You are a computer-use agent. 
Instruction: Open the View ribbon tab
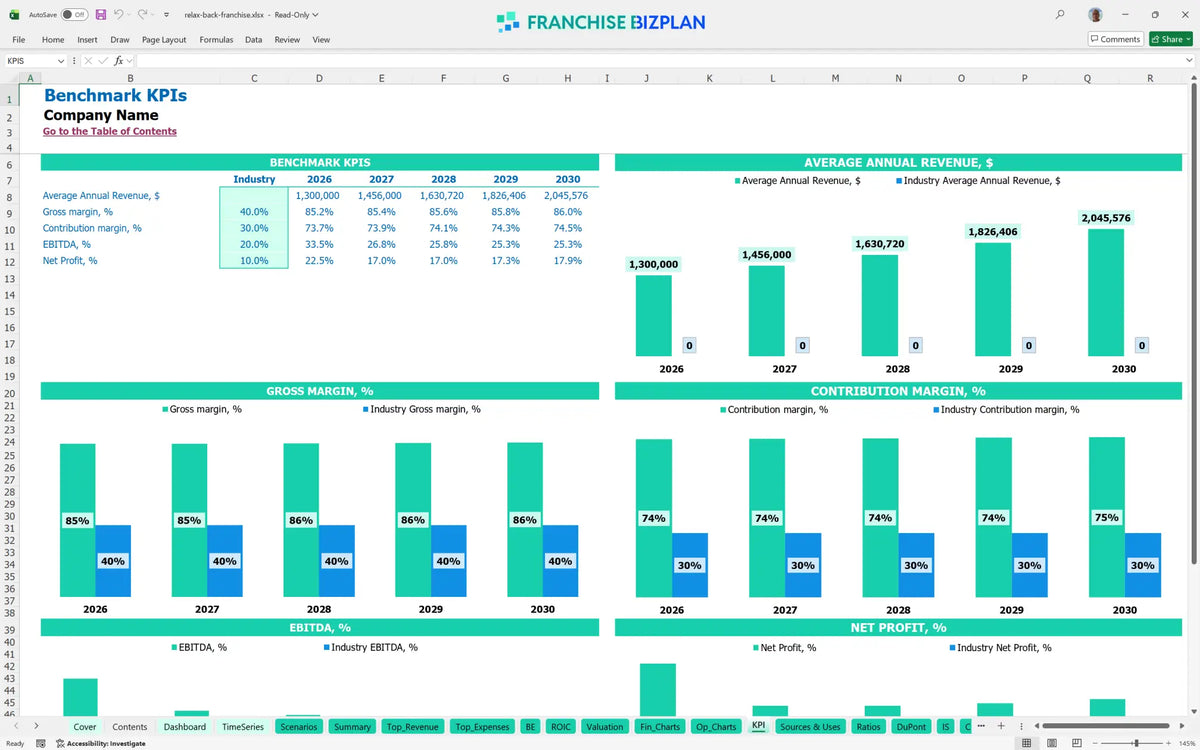coord(321,40)
